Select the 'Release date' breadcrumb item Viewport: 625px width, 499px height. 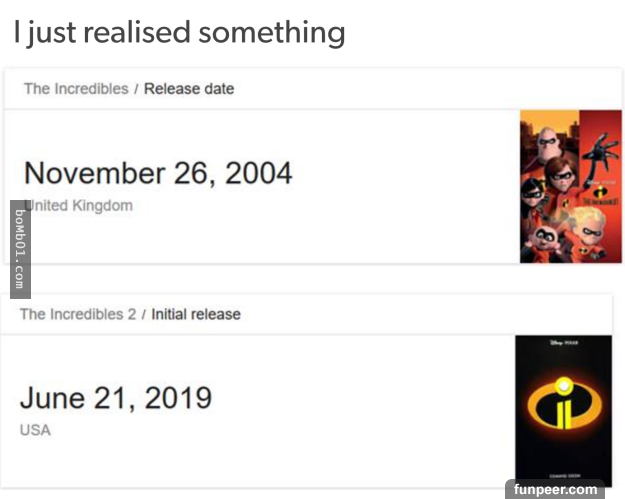(189, 89)
